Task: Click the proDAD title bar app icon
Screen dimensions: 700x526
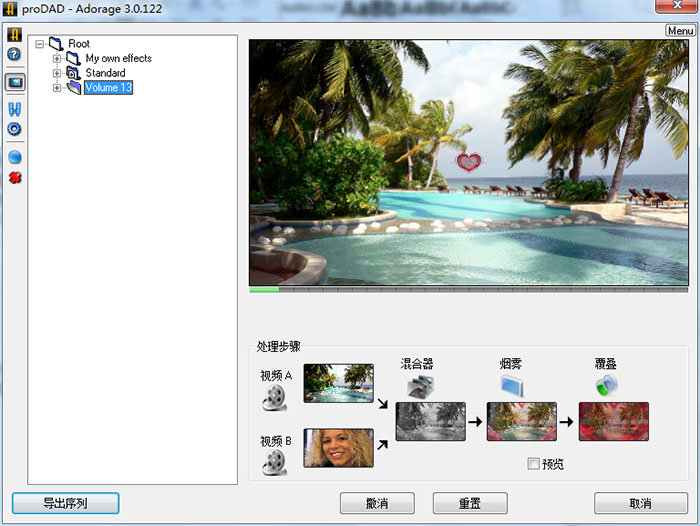Action: pyautogui.click(x=10, y=8)
